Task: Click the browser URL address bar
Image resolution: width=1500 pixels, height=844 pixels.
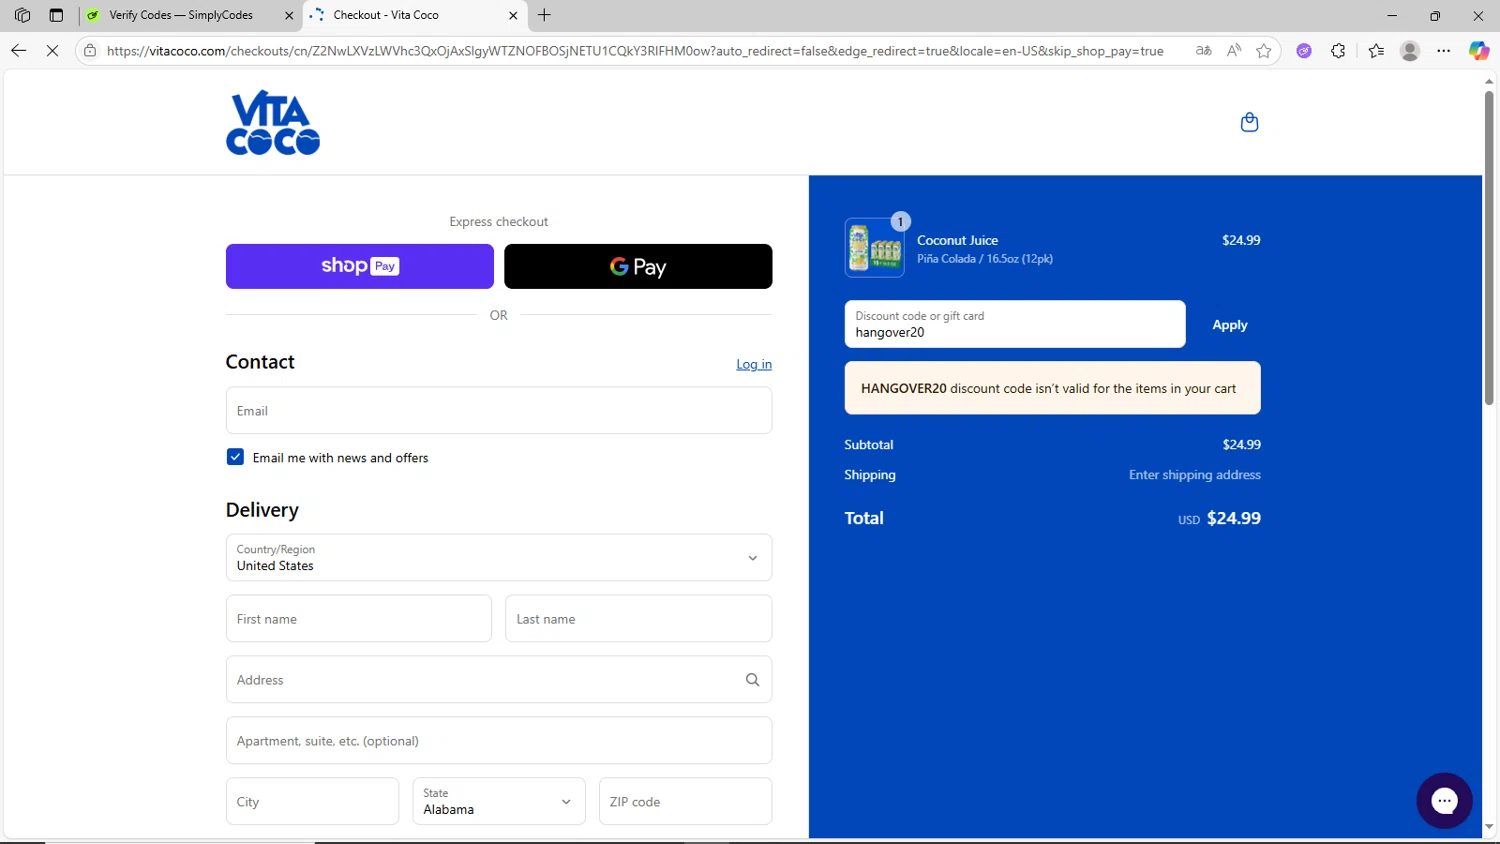Action: [x=635, y=50]
